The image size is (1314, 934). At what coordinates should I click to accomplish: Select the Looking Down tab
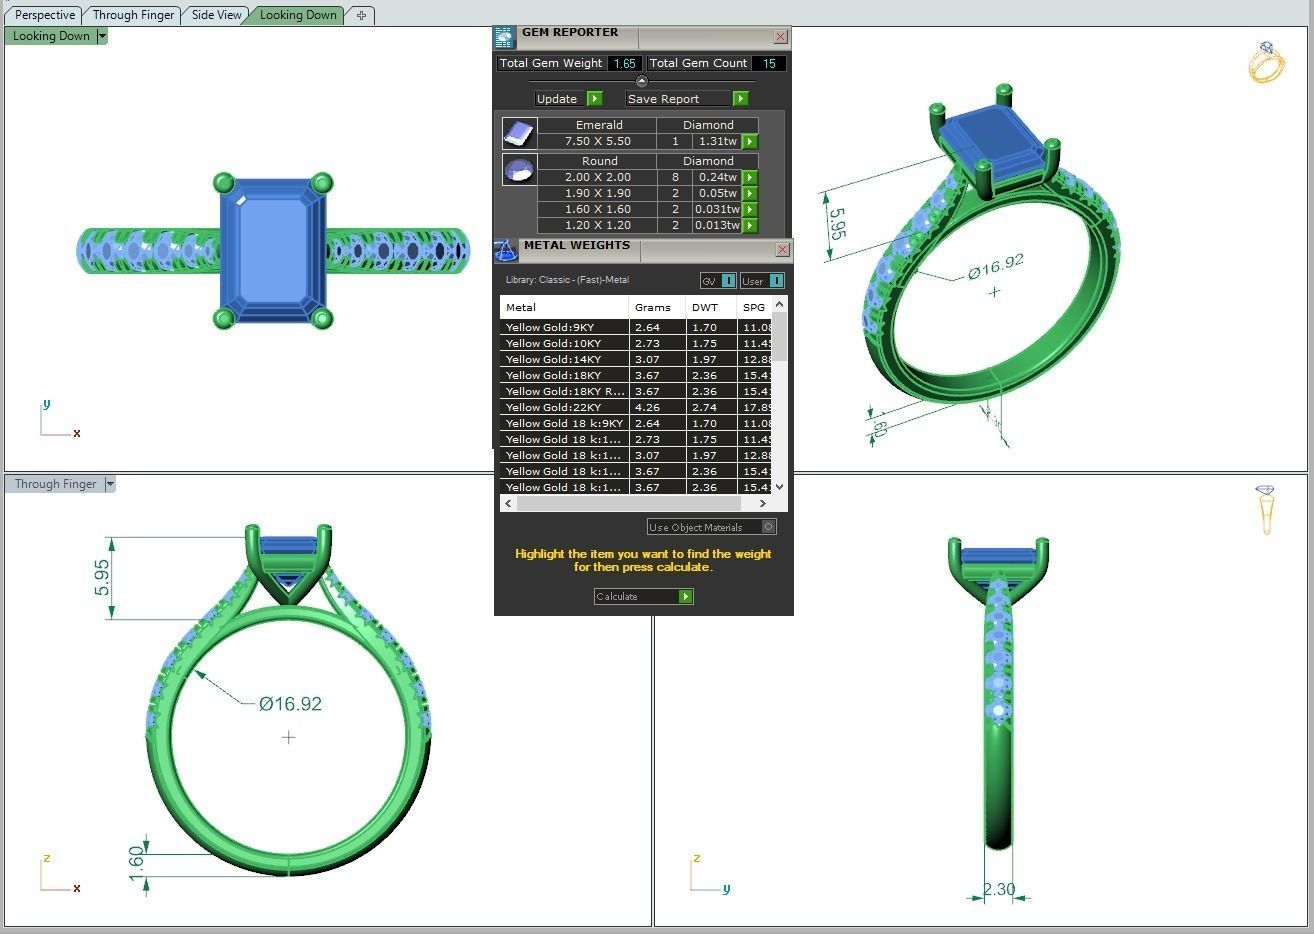coord(297,15)
